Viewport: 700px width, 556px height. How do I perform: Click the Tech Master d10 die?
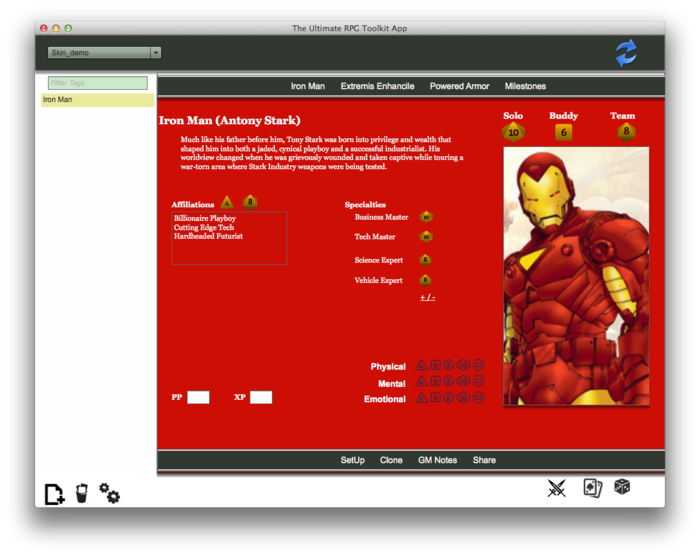point(426,237)
